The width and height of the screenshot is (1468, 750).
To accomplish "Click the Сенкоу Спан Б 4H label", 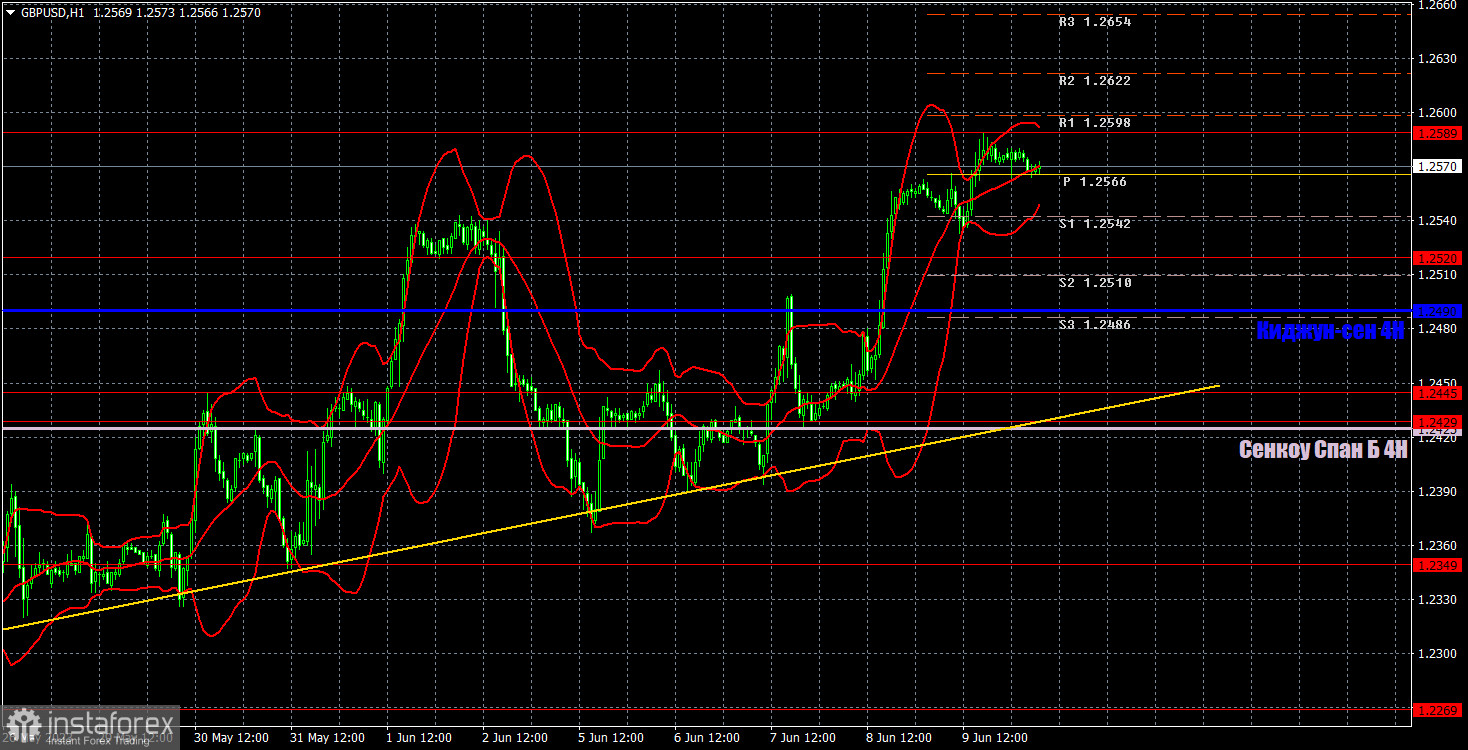I will pos(1323,450).
